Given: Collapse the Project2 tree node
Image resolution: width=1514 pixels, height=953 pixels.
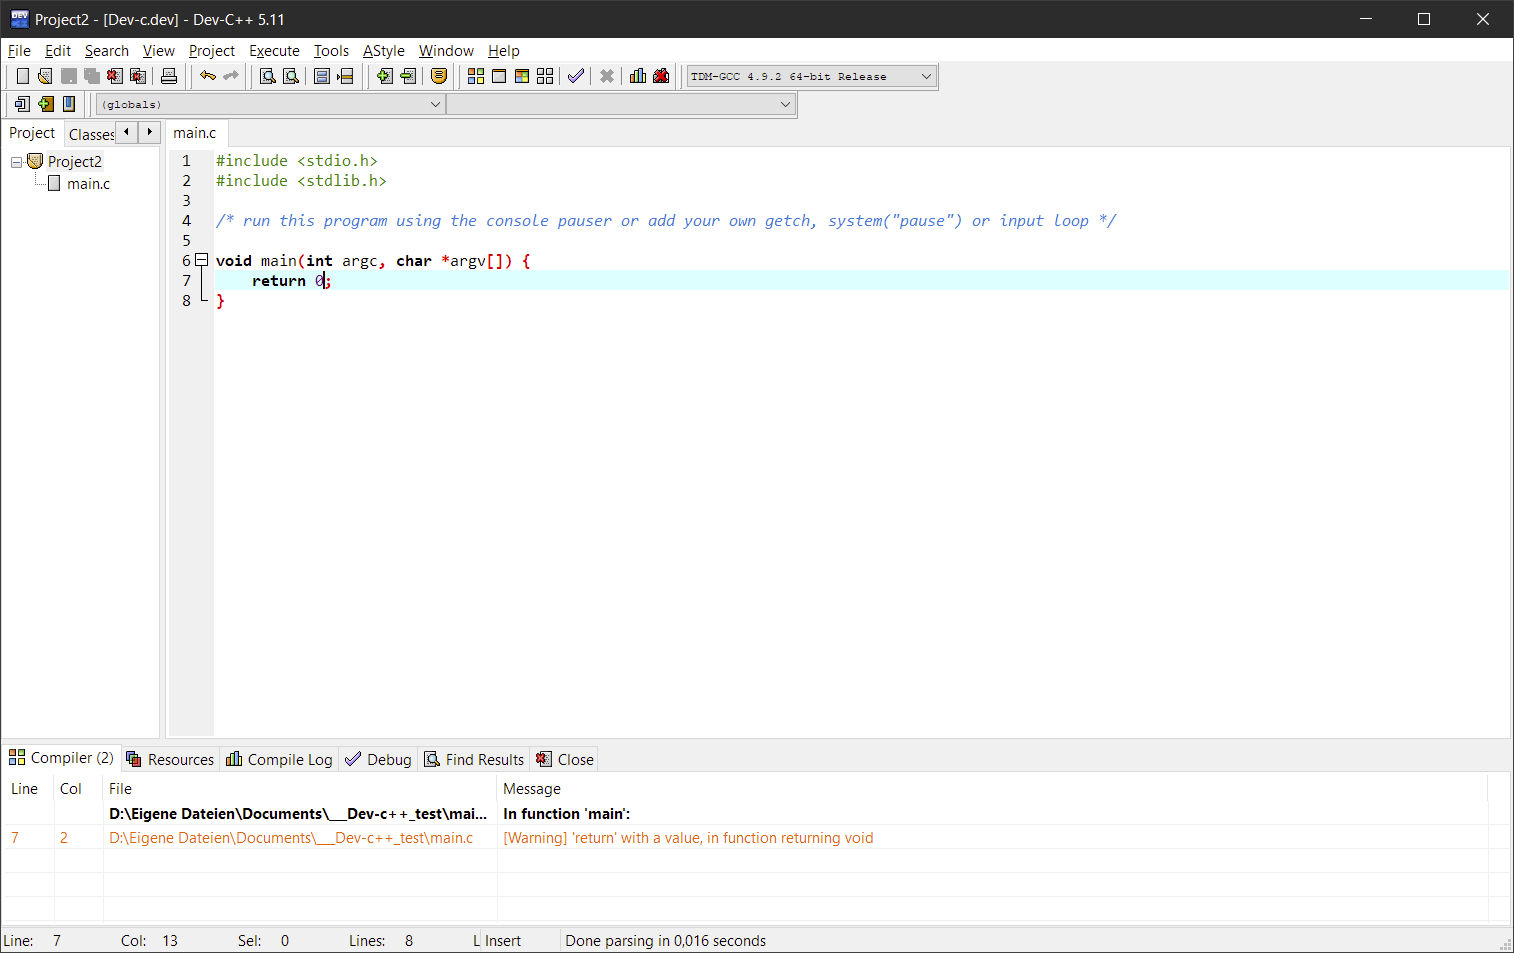Looking at the screenshot, I should pos(16,162).
